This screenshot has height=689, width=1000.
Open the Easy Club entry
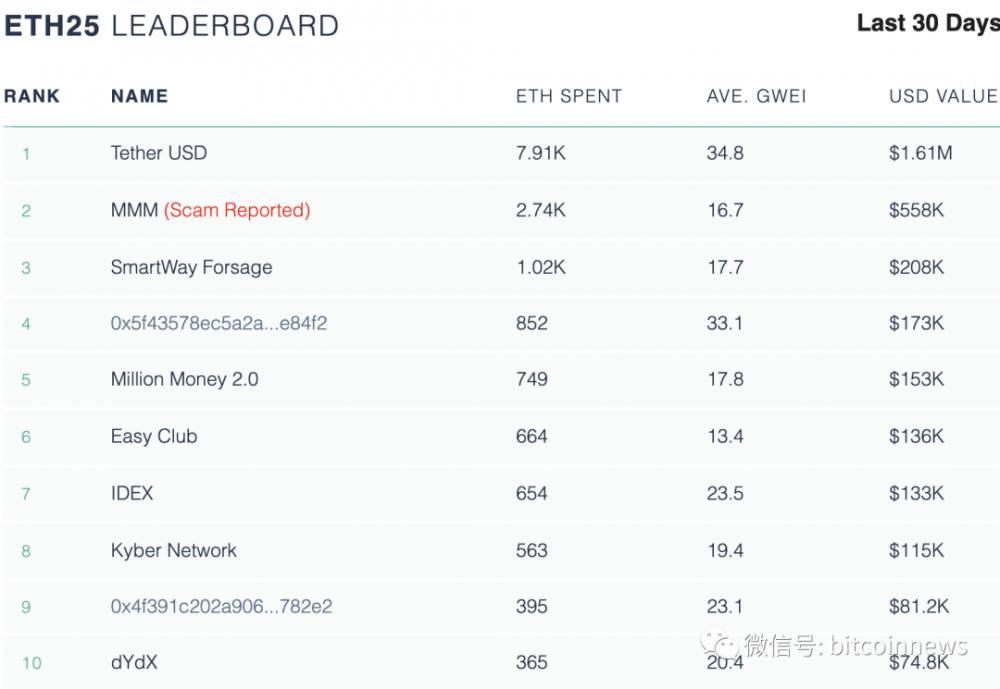coord(154,436)
